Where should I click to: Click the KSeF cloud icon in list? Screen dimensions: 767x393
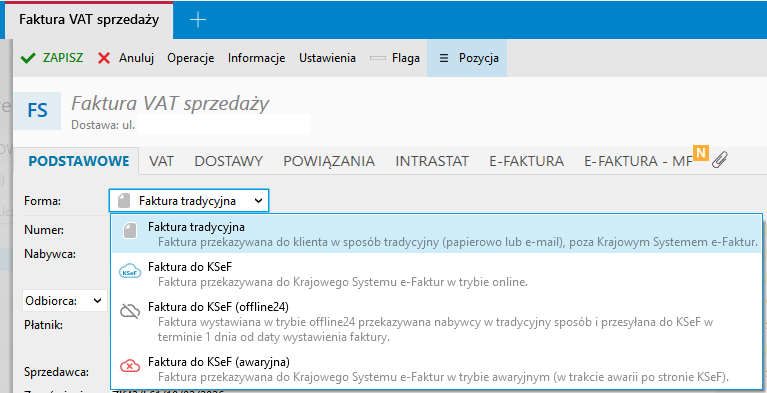[x=130, y=271]
